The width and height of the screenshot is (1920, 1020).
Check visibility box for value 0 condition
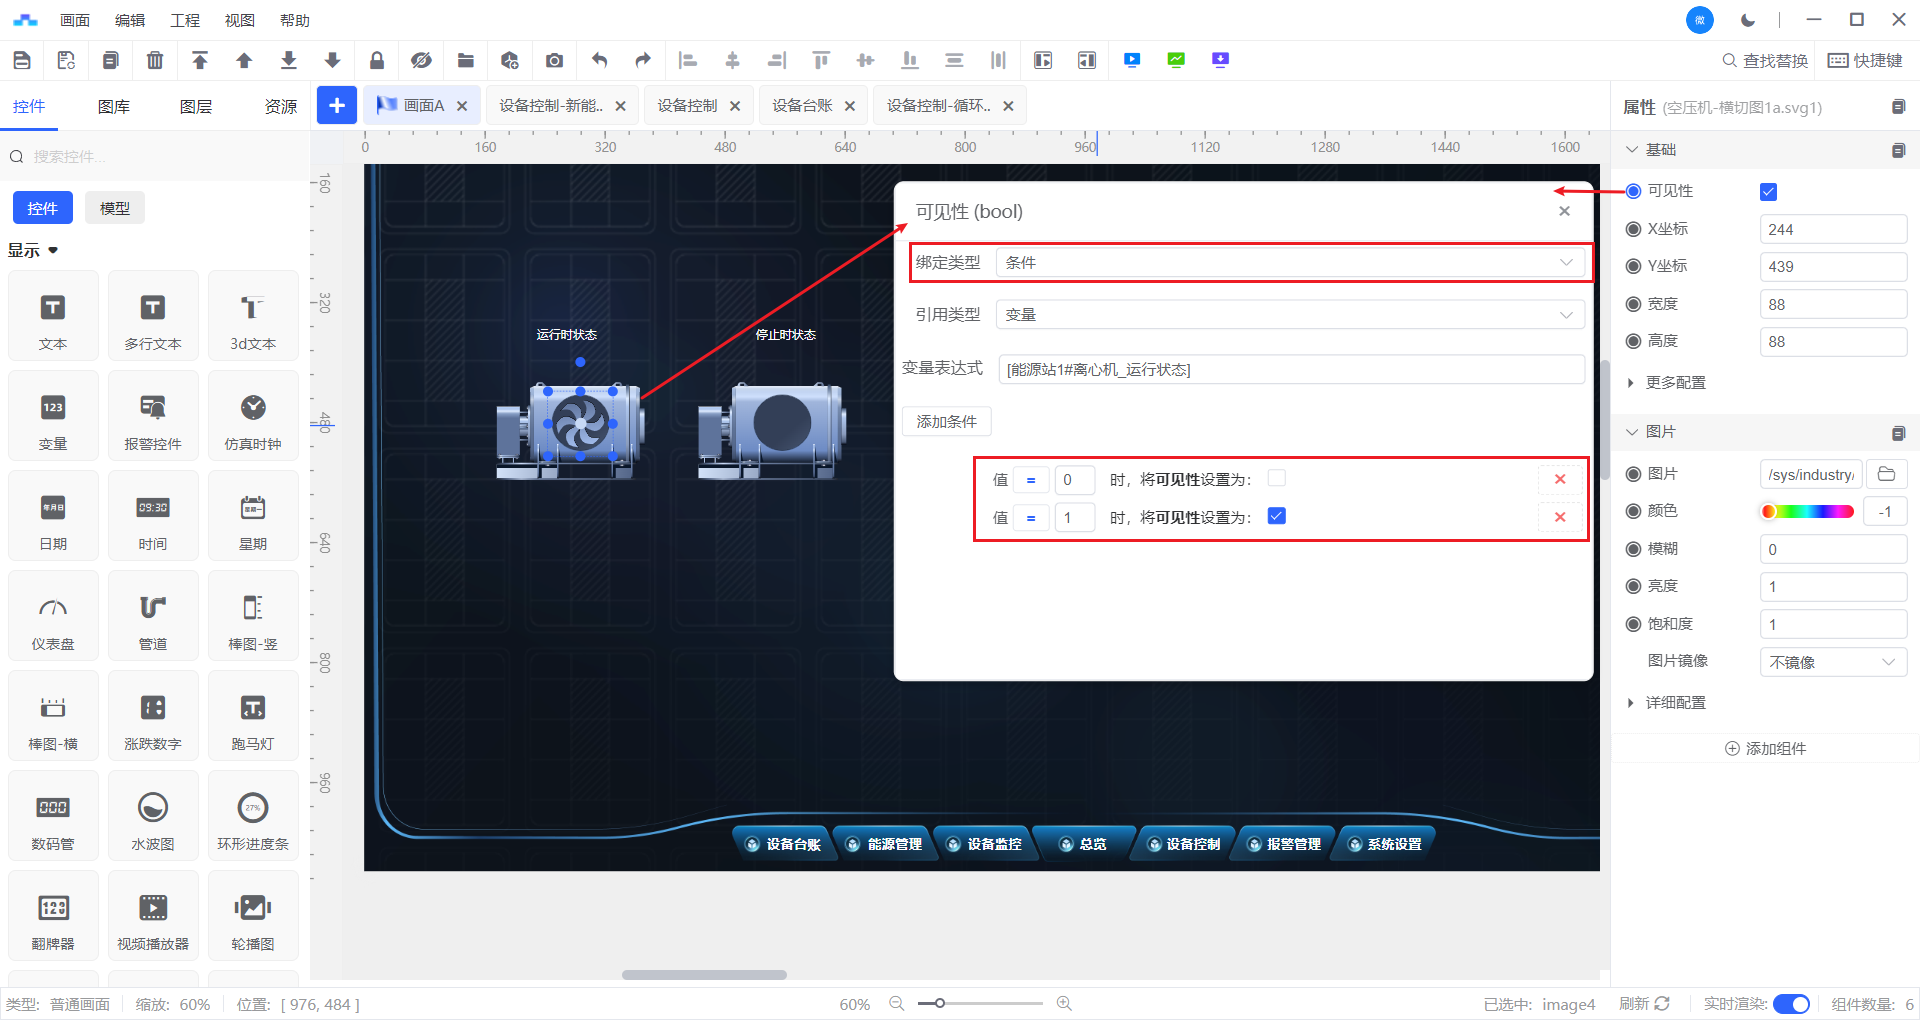(x=1277, y=478)
